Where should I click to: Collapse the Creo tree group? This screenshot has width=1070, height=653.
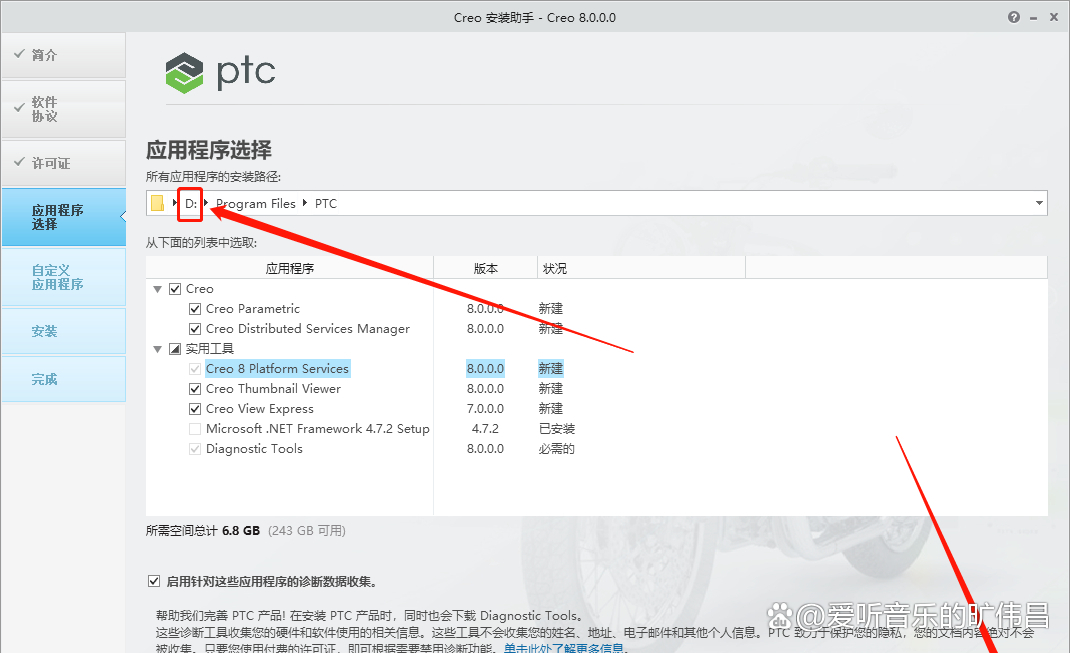[x=158, y=289]
